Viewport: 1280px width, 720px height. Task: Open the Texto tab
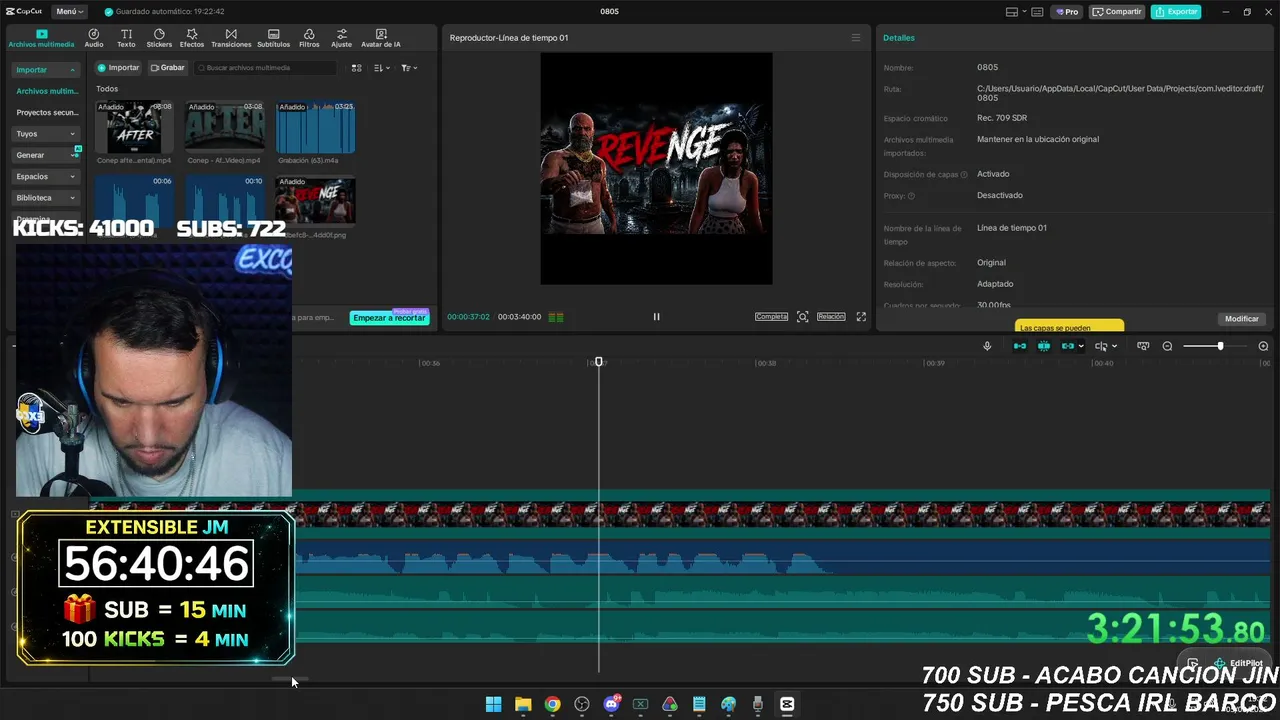click(x=126, y=38)
